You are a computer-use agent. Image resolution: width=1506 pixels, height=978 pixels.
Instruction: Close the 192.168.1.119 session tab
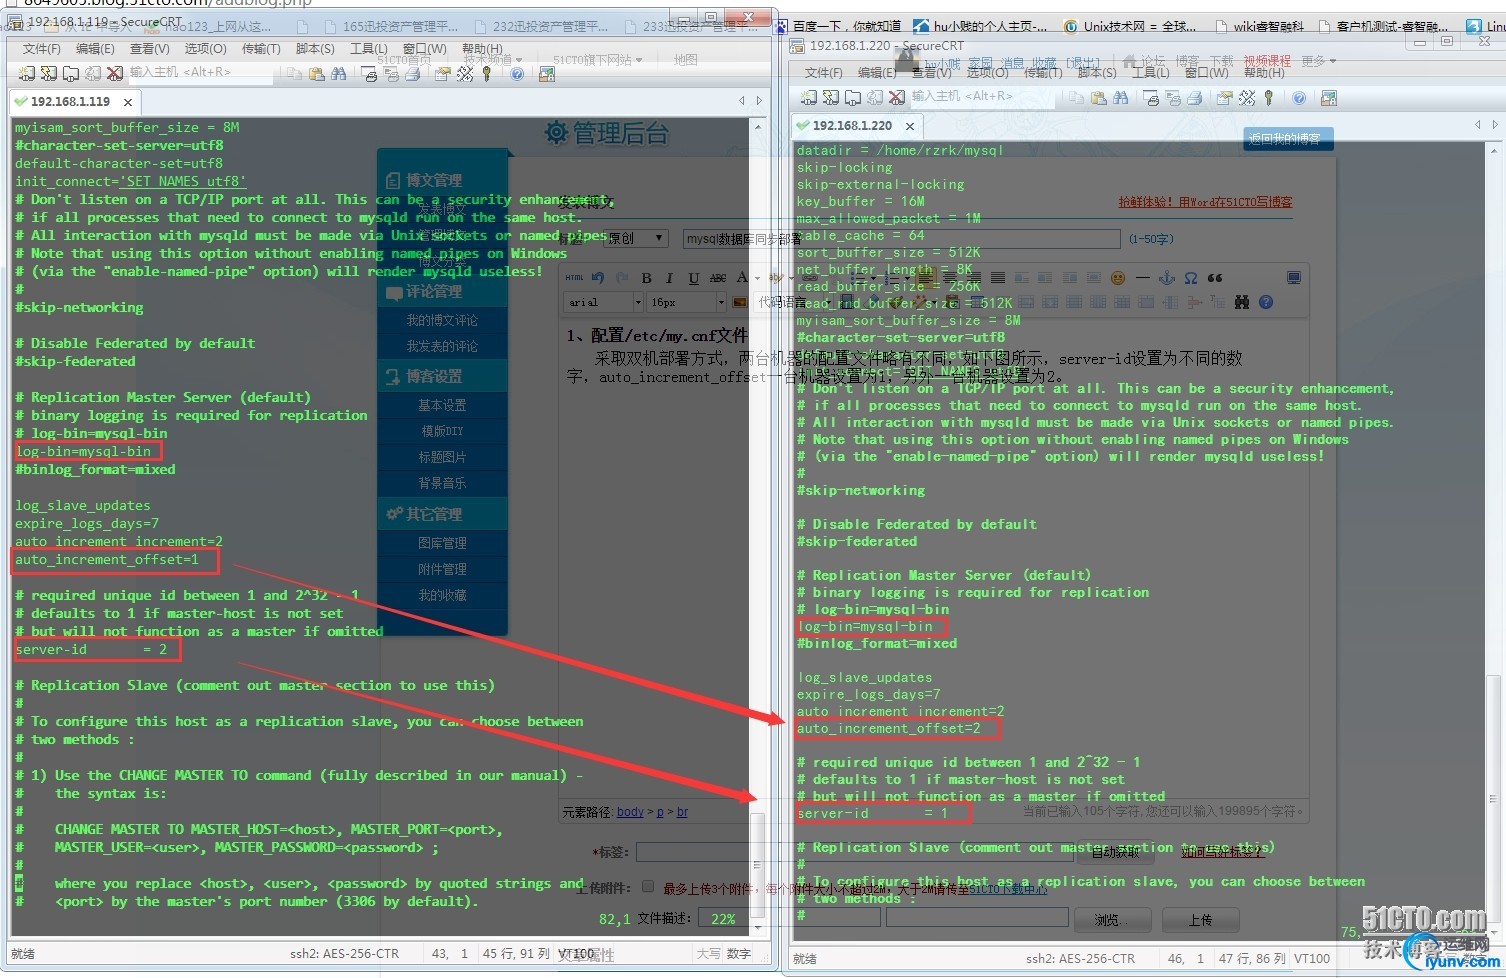pos(128,102)
